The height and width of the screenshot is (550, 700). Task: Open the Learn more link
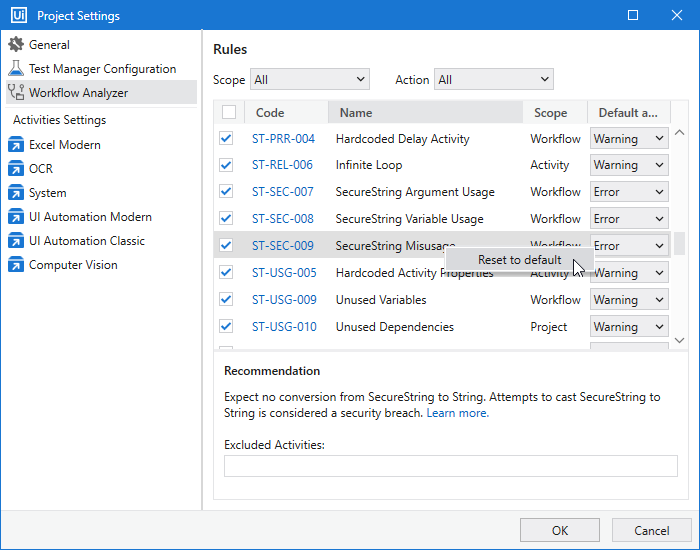(x=457, y=413)
